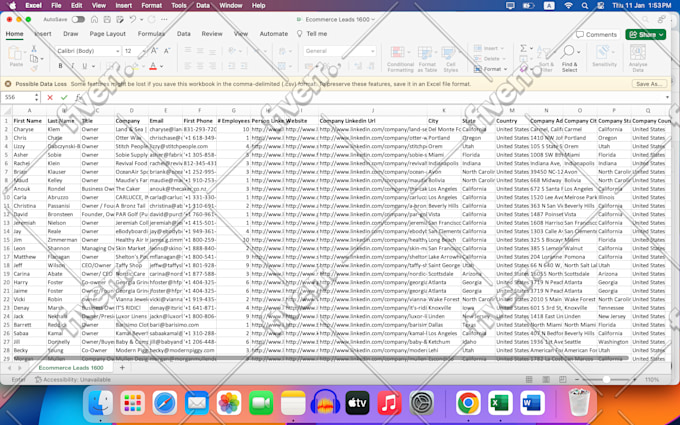Open the Page Layout ribbon tab

pyautogui.click(x=108, y=33)
